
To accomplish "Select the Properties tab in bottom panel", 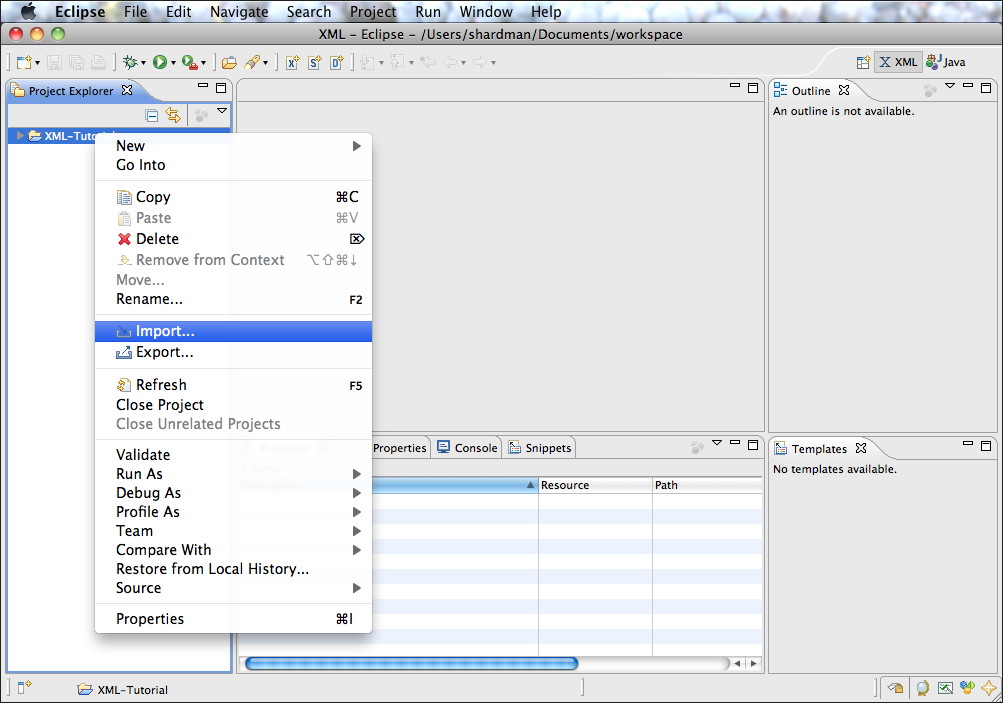I will pyautogui.click(x=399, y=448).
